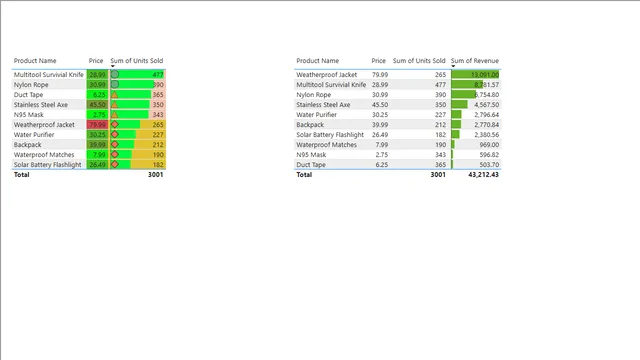The image size is (640, 360).
Task: Select Stainless Steel Axe in right table
Action: tap(323, 104)
